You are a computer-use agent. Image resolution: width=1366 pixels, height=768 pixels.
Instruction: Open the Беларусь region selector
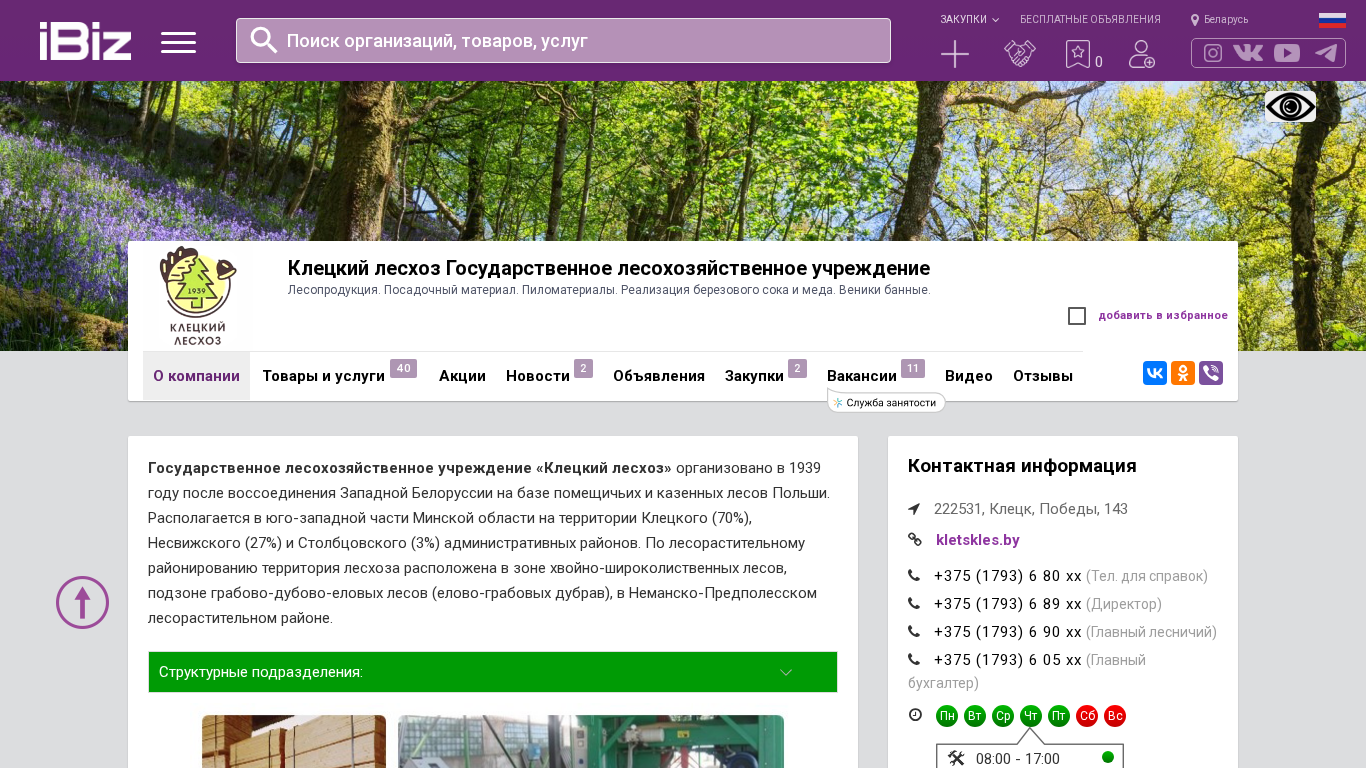[1220, 20]
